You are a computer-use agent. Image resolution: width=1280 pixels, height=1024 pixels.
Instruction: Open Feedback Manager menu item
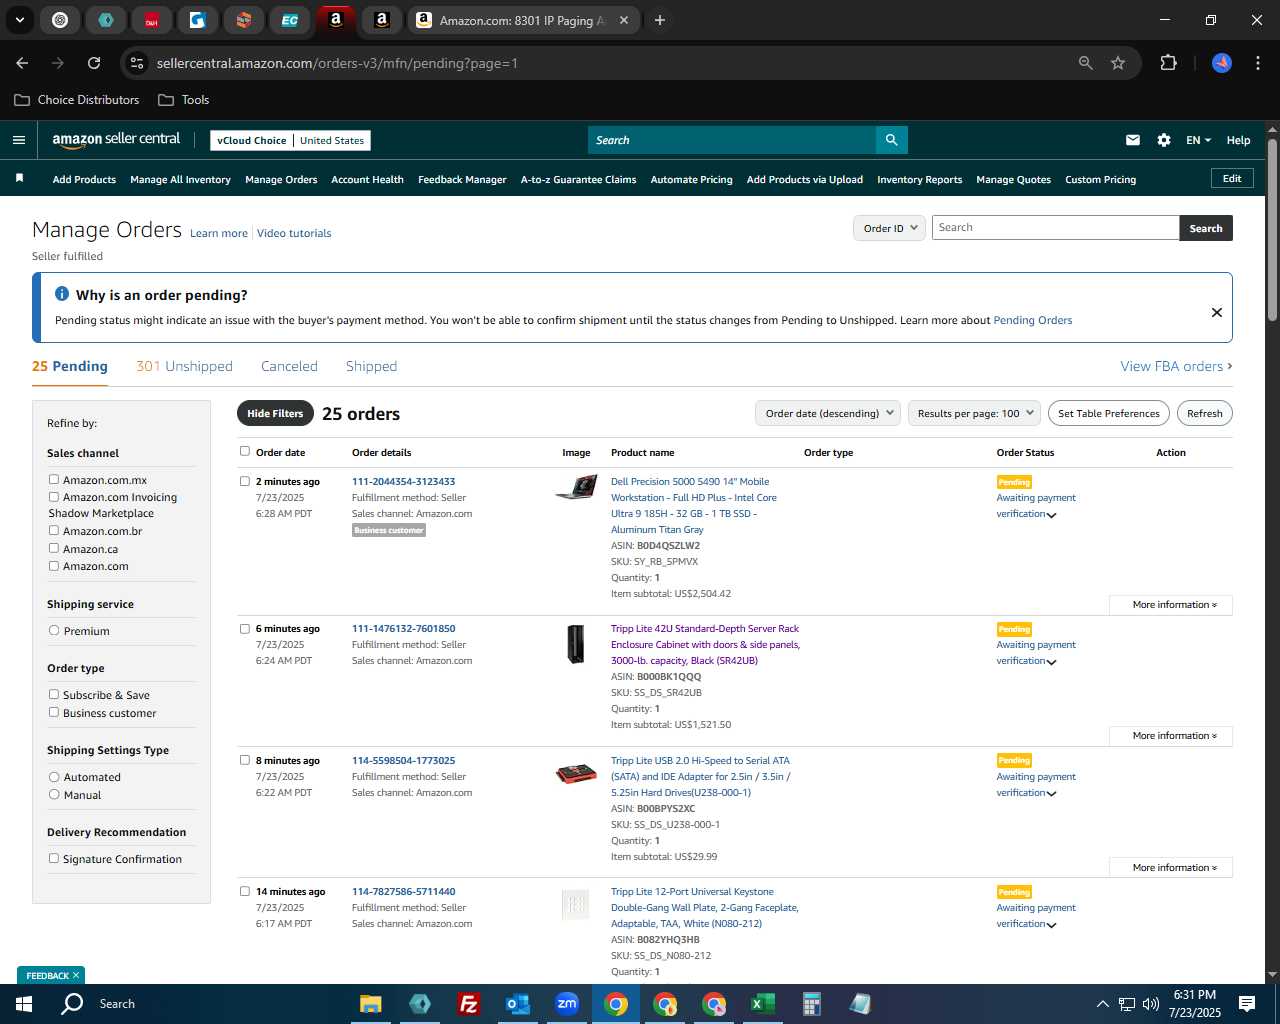[x=462, y=180]
